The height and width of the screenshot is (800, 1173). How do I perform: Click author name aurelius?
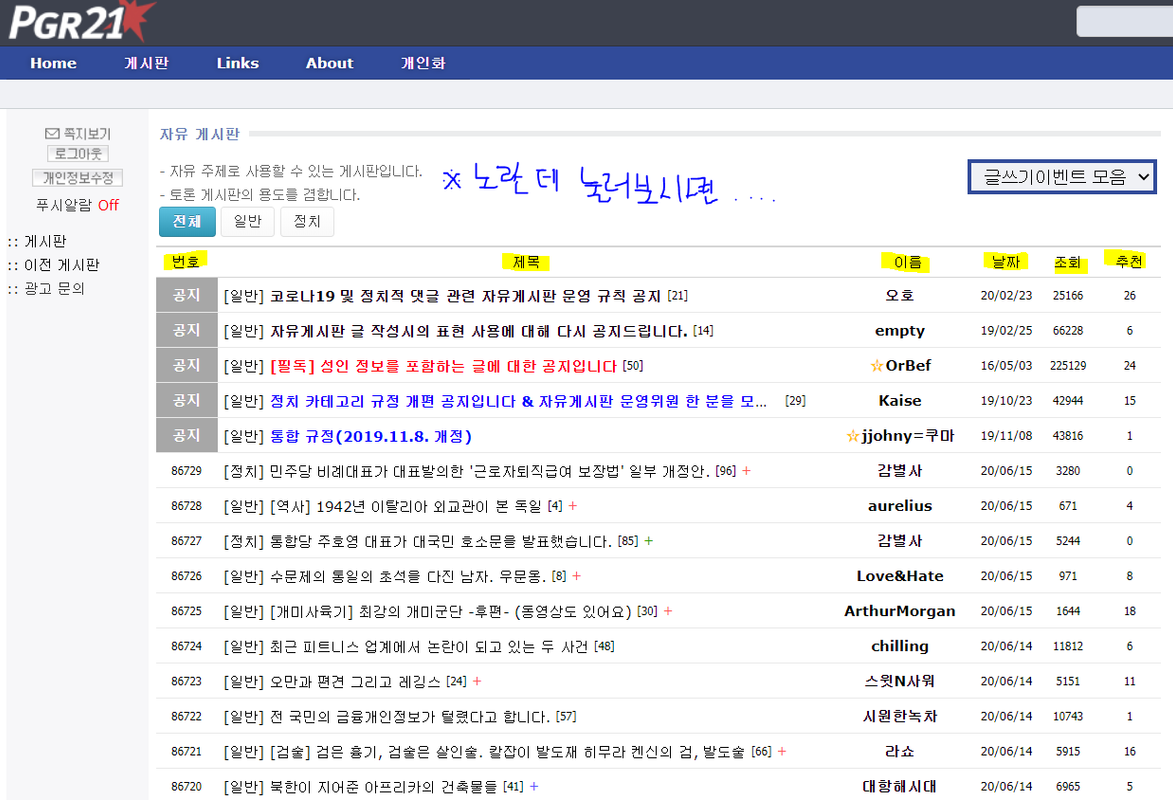pos(900,506)
